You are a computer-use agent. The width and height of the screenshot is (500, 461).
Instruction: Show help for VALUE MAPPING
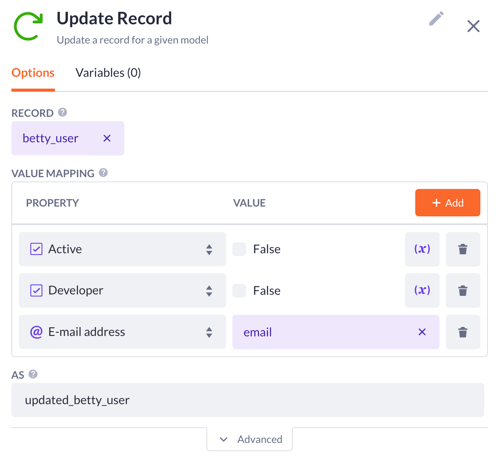click(103, 173)
